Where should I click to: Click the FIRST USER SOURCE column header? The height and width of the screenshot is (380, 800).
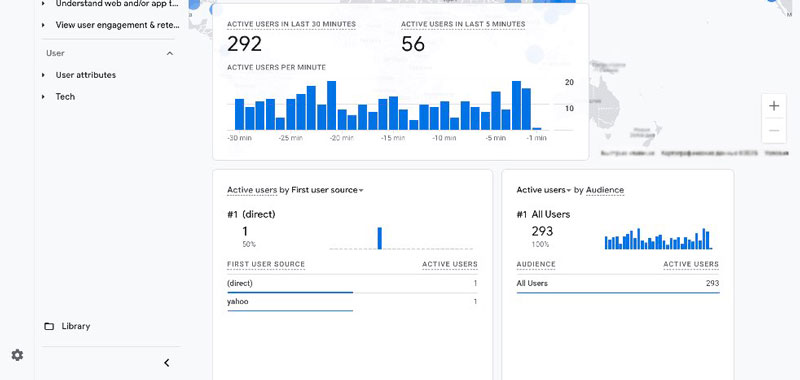(x=266, y=264)
